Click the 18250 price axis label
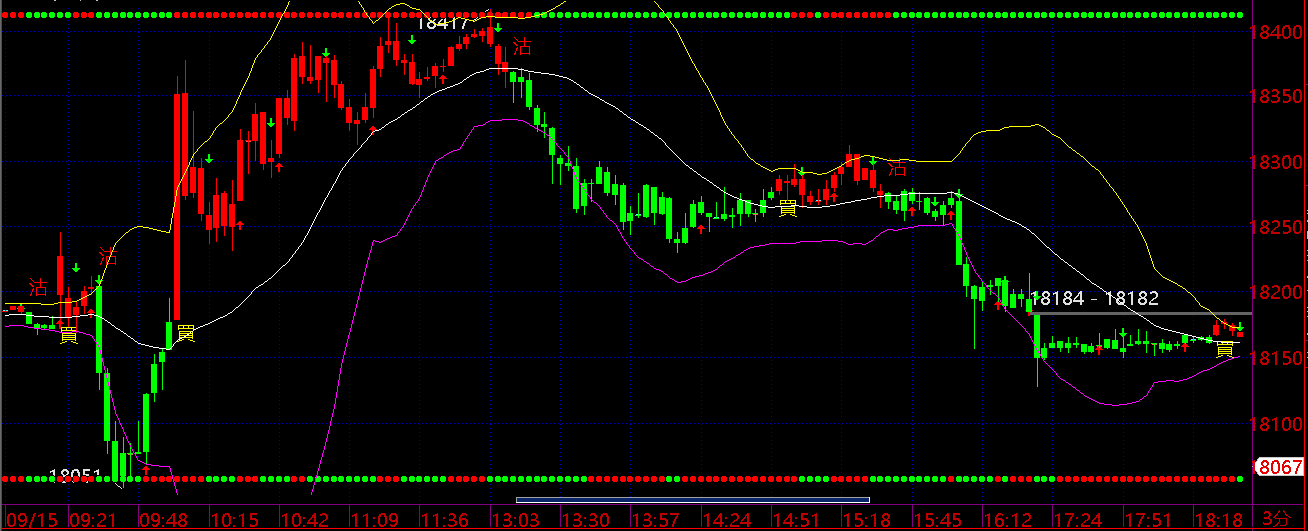 1275,228
